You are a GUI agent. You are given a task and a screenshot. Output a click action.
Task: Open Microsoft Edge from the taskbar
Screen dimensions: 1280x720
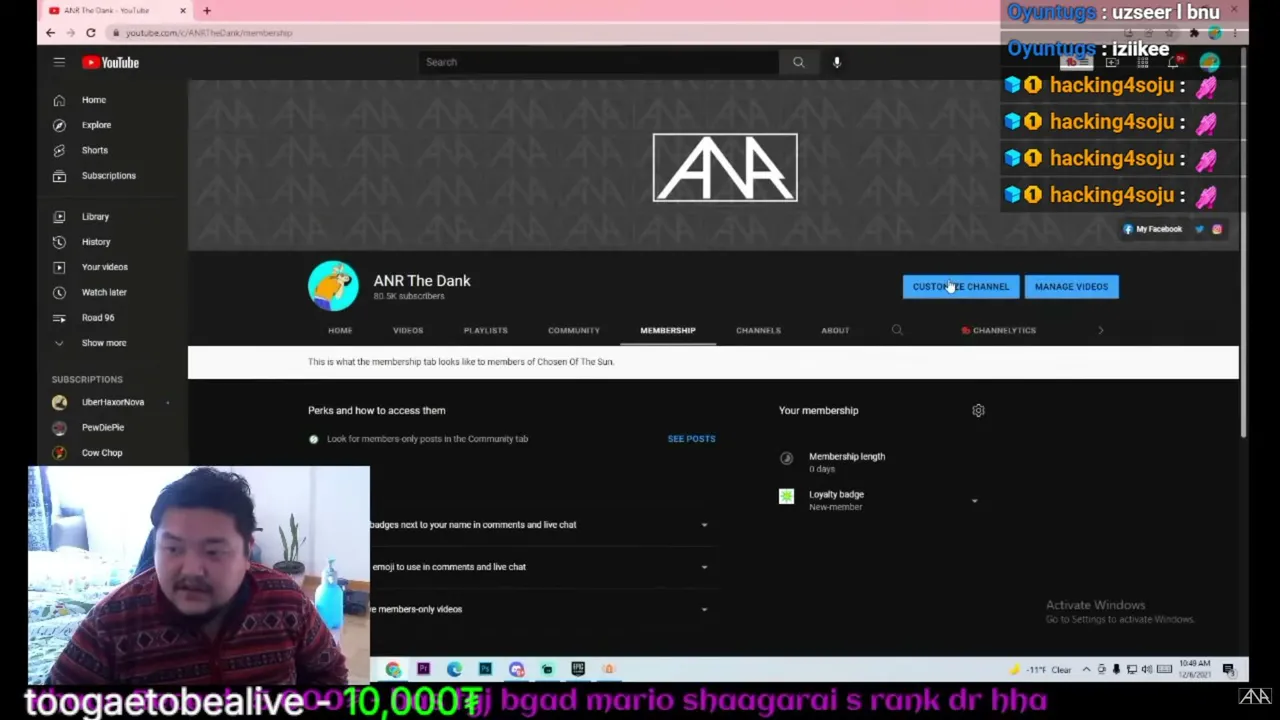pos(454,669)
